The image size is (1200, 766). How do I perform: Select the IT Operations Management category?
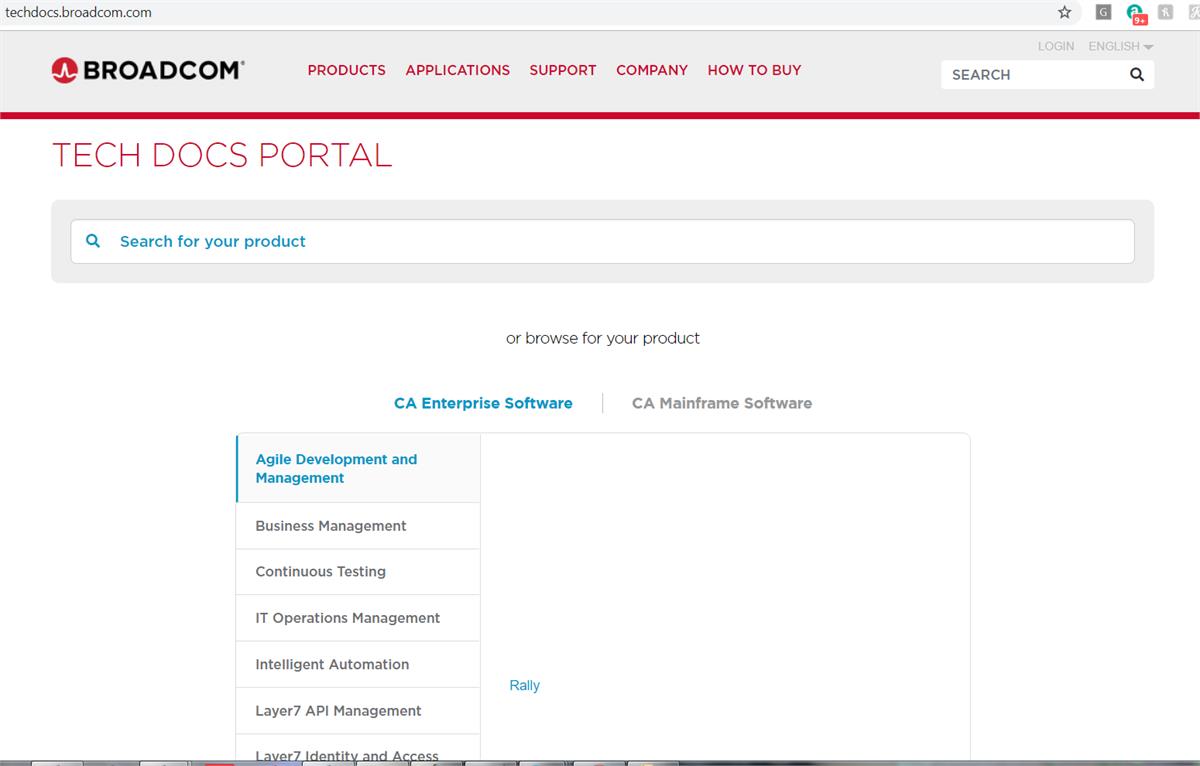[x=346, y=618]
